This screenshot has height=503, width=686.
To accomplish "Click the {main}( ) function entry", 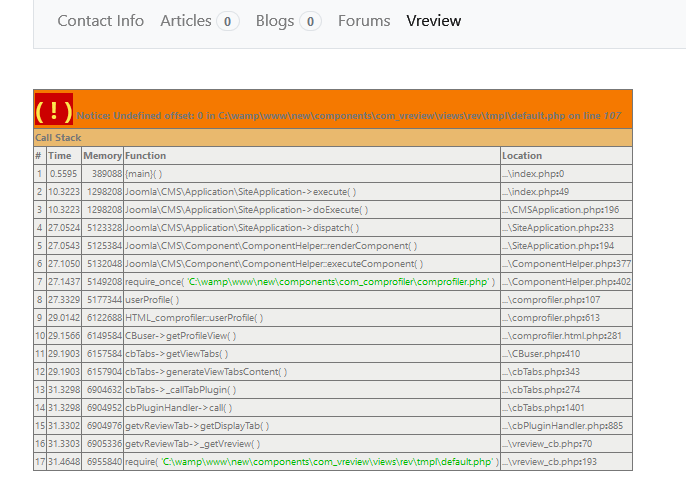I will coord(144,174).
